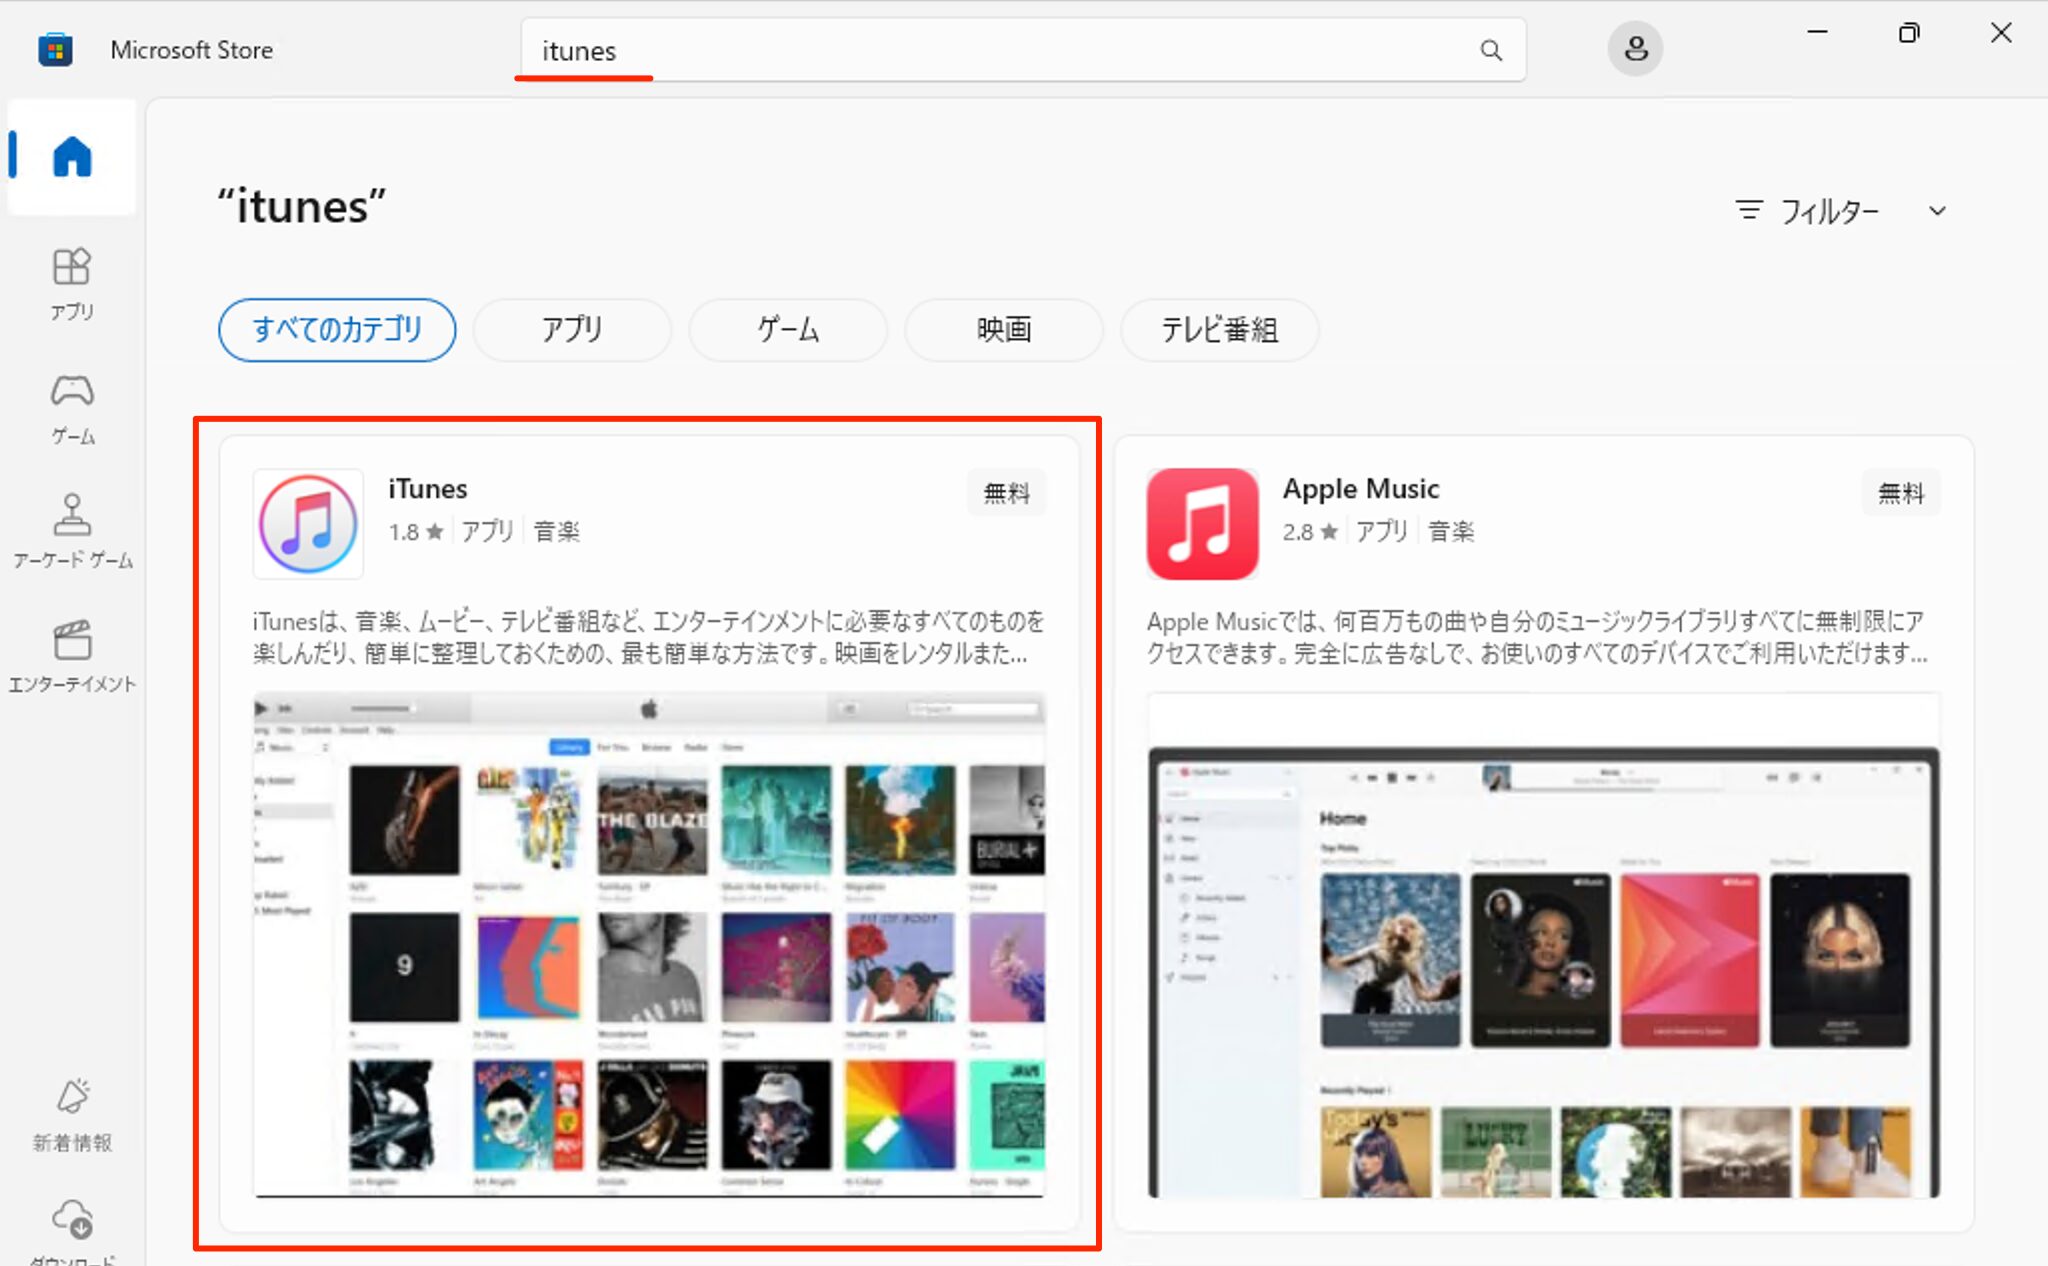Viewport: 2048px width, 1266px height.
Task: Switch to the ゲーム category tab
Action: [x=787, y=330]
